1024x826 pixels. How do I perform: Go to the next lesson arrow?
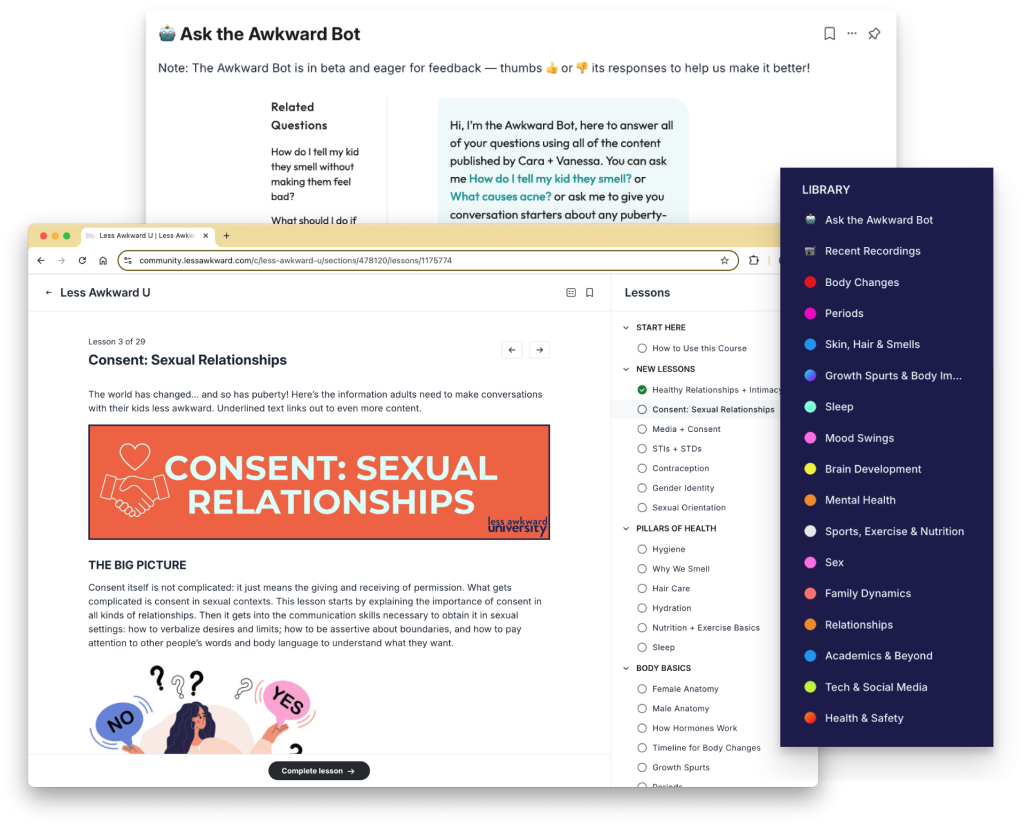point(539,350)
